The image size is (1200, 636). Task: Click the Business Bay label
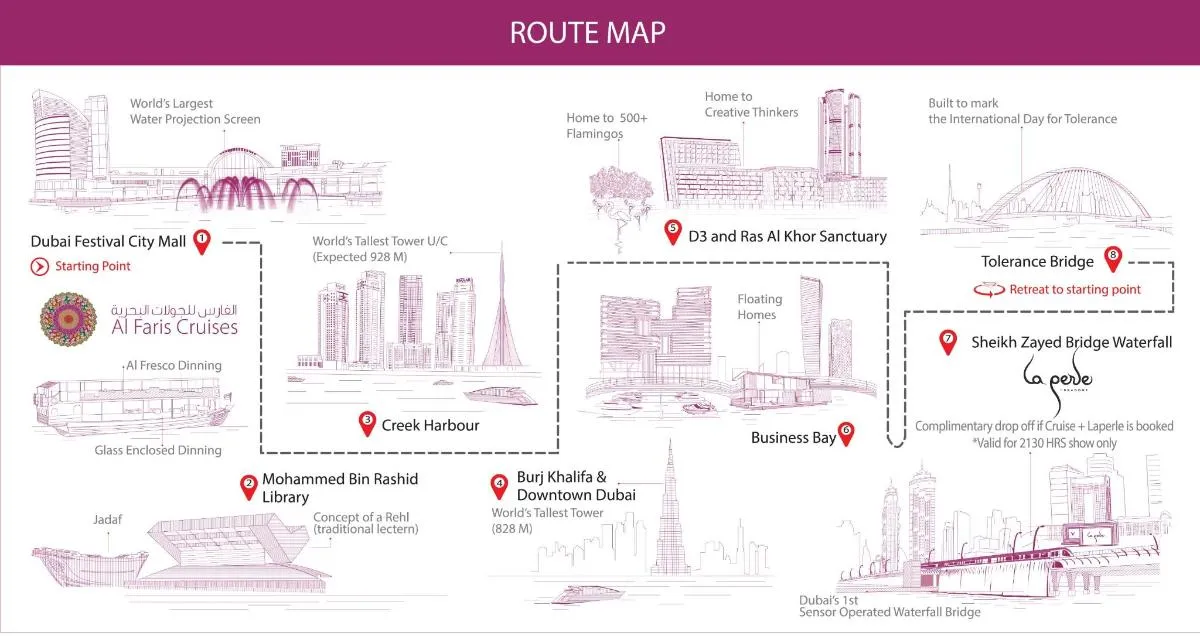(794, 438)
